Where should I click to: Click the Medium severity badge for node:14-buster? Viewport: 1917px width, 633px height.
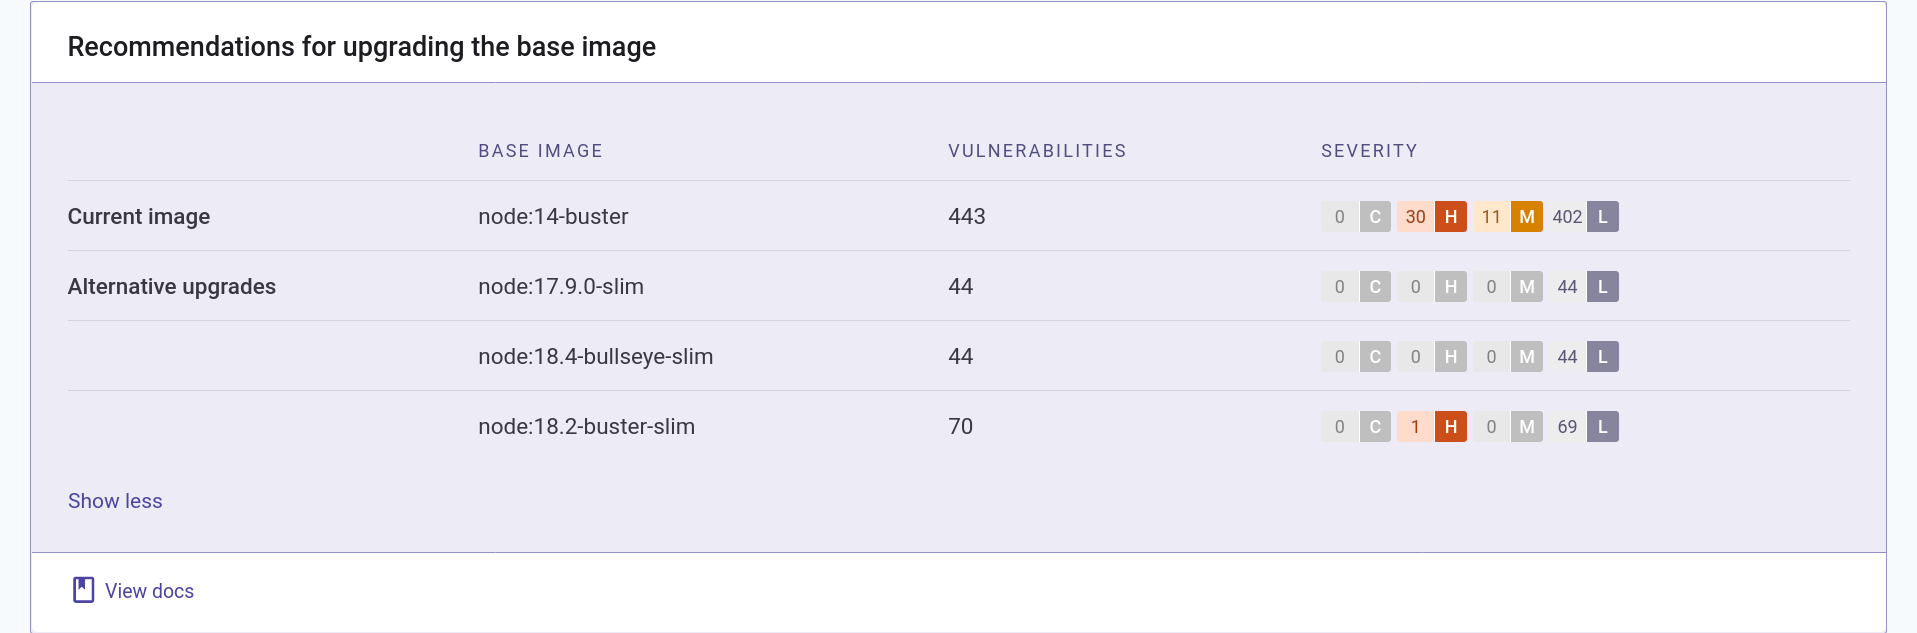[1526, 217]
